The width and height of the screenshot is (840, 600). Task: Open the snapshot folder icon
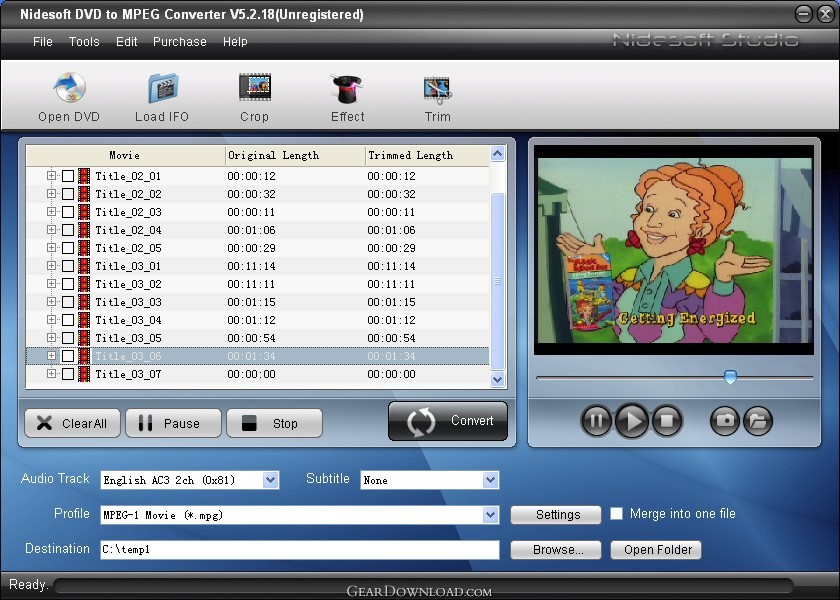pyautogui.click(x=758, y=421)
